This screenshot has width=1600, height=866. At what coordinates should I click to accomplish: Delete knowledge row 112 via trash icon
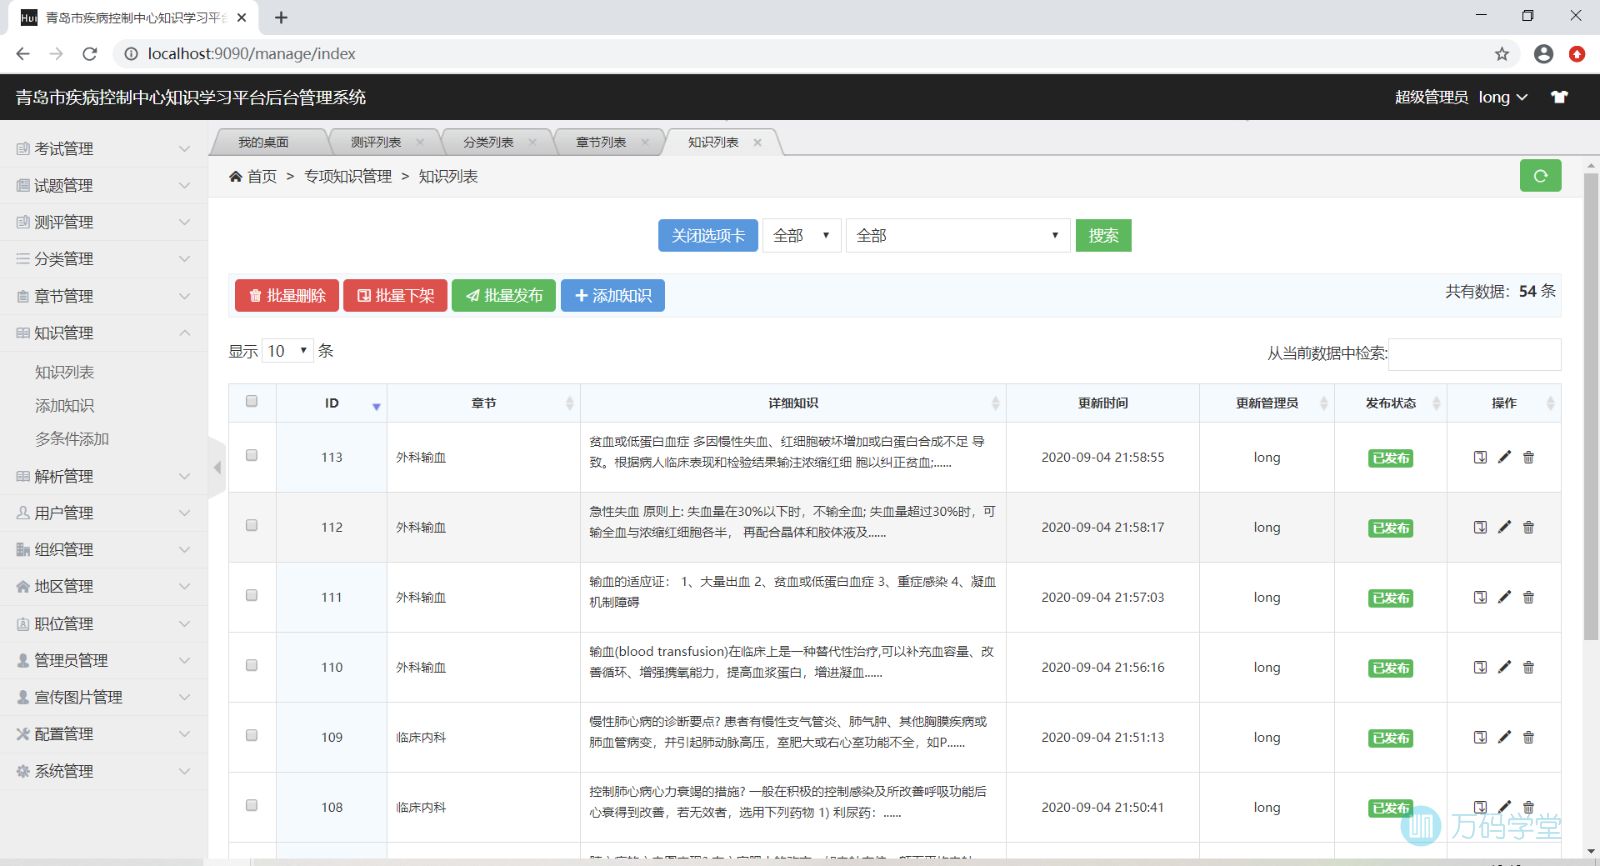[x=1528, y=527]
